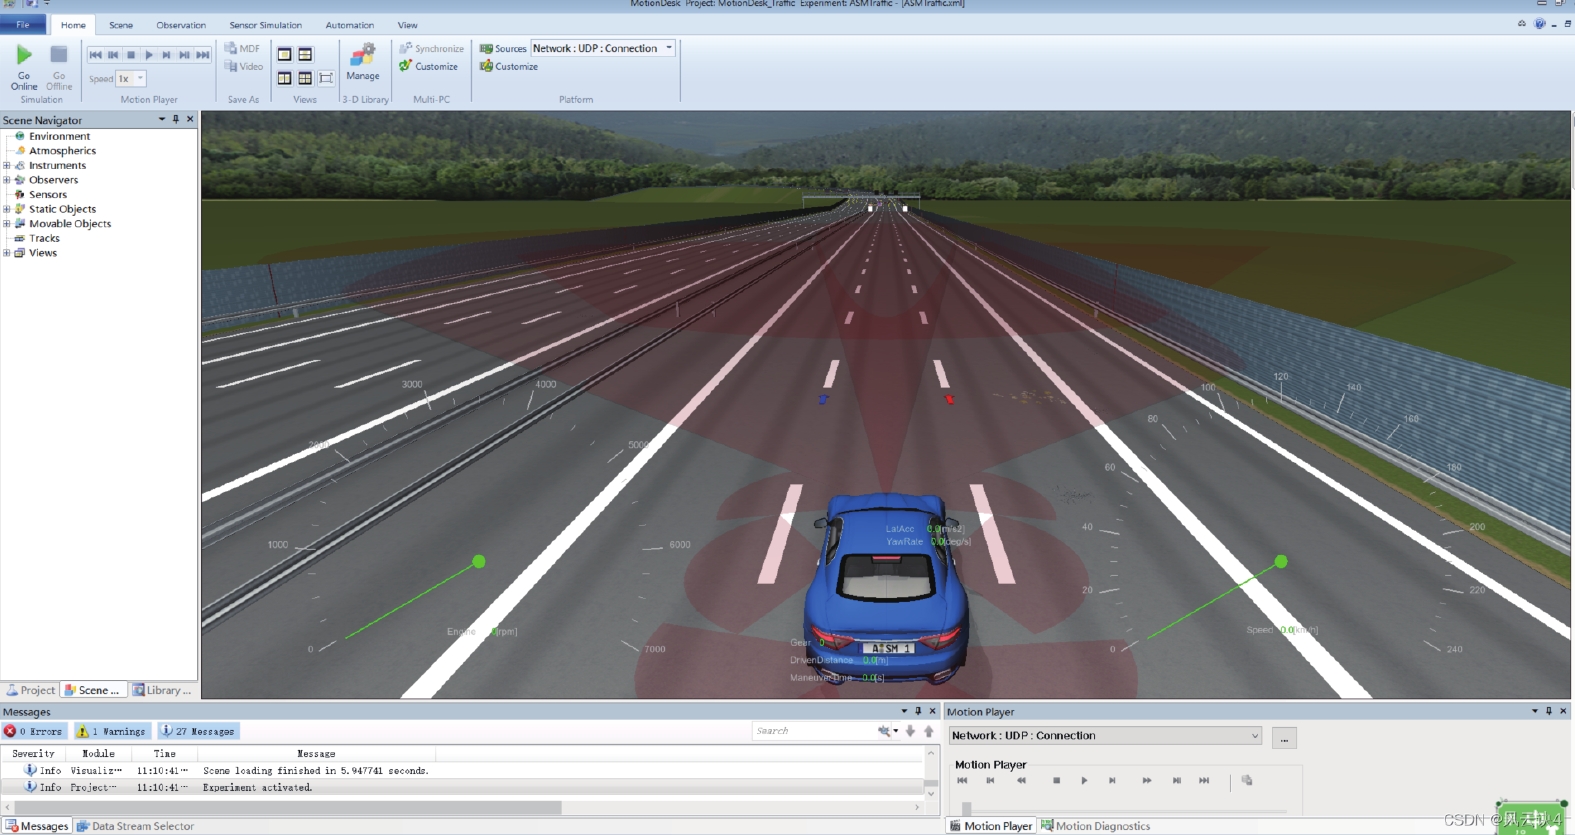Click the Platform Customize icon
Image resolution: width=1575 pixels, height=835 pixels.
pyautogui.click(x=487, y=67)
